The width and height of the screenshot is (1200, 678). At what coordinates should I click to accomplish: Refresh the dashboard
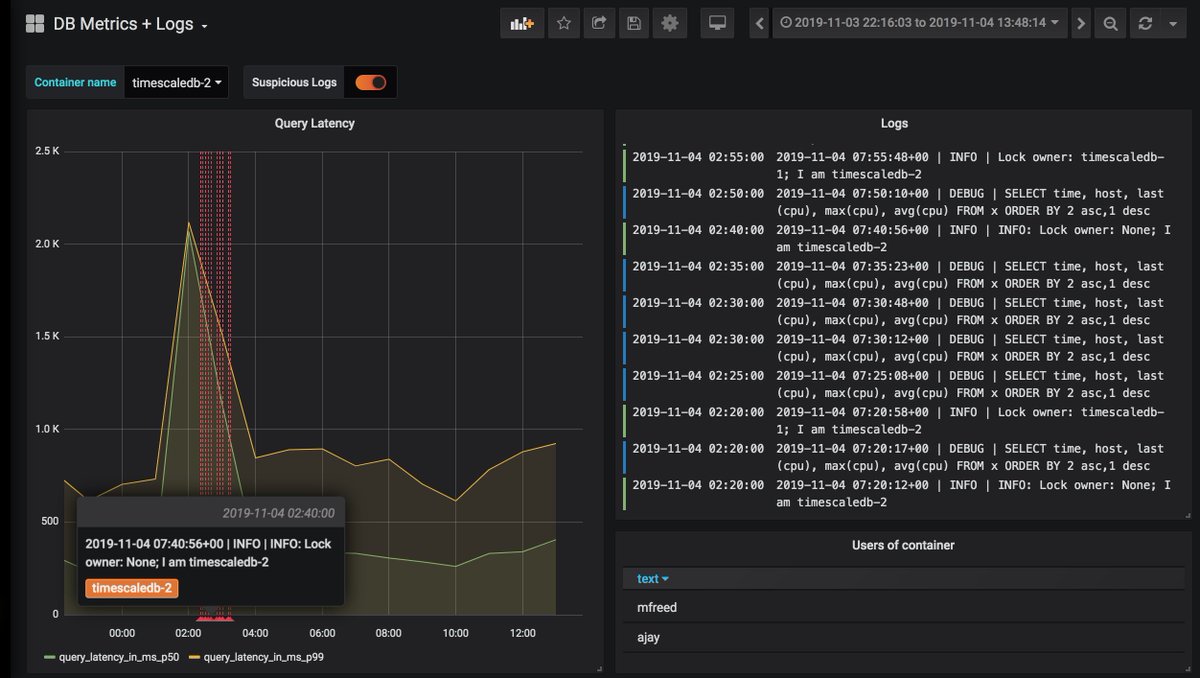click(1145, 23)
